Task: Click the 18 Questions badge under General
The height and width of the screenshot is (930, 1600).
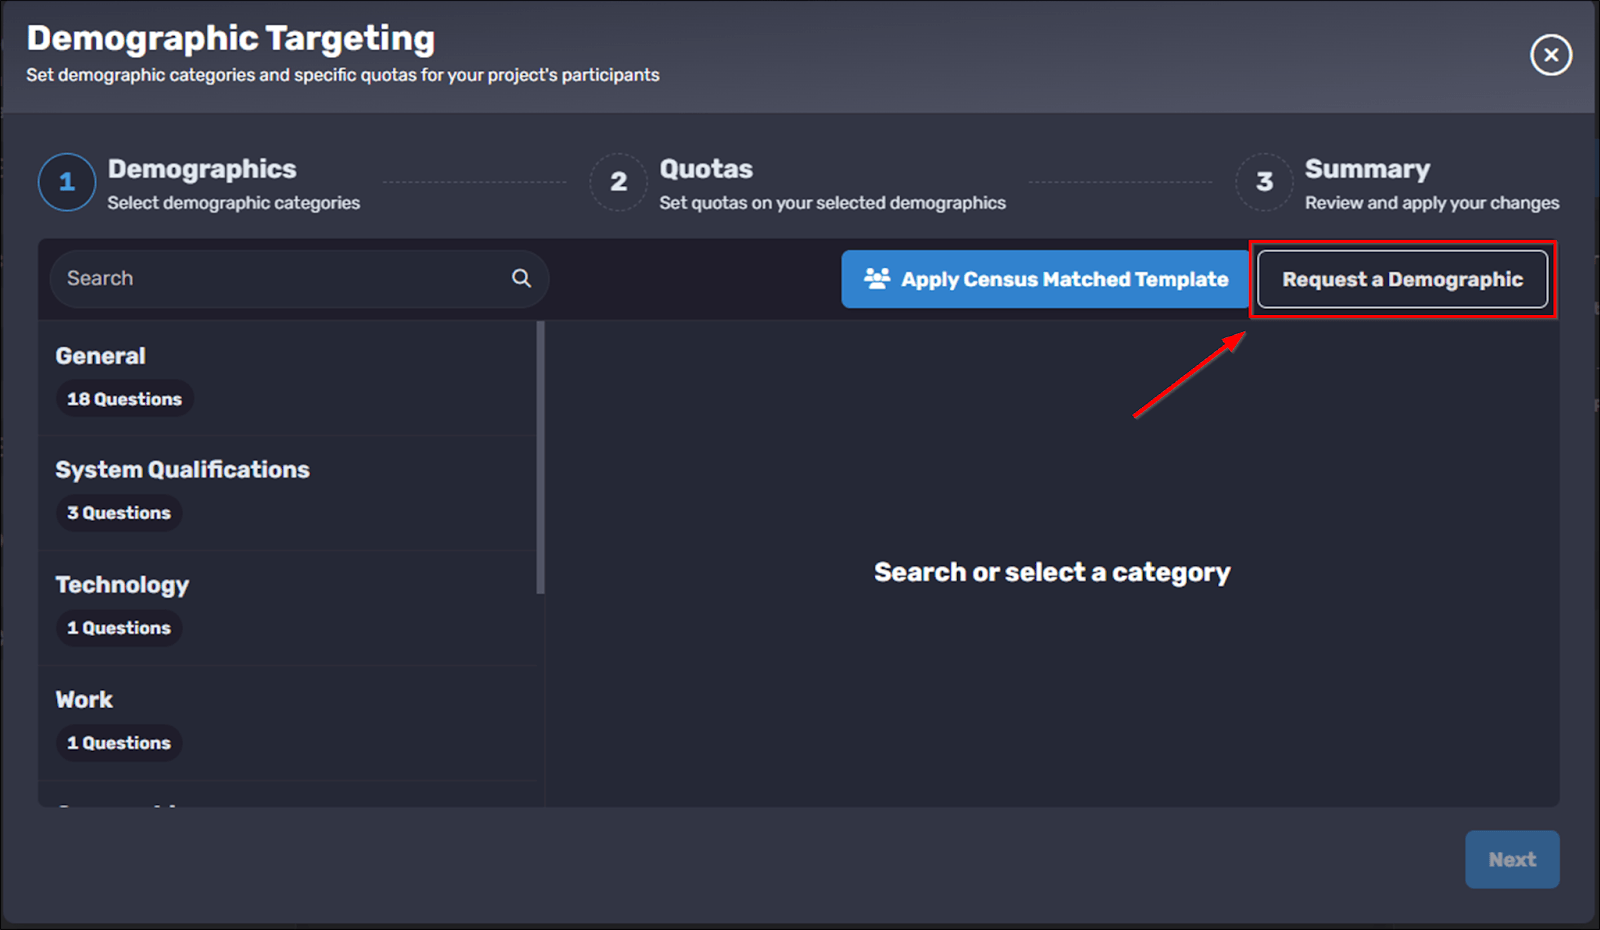Action: click(x=124, y=399)
